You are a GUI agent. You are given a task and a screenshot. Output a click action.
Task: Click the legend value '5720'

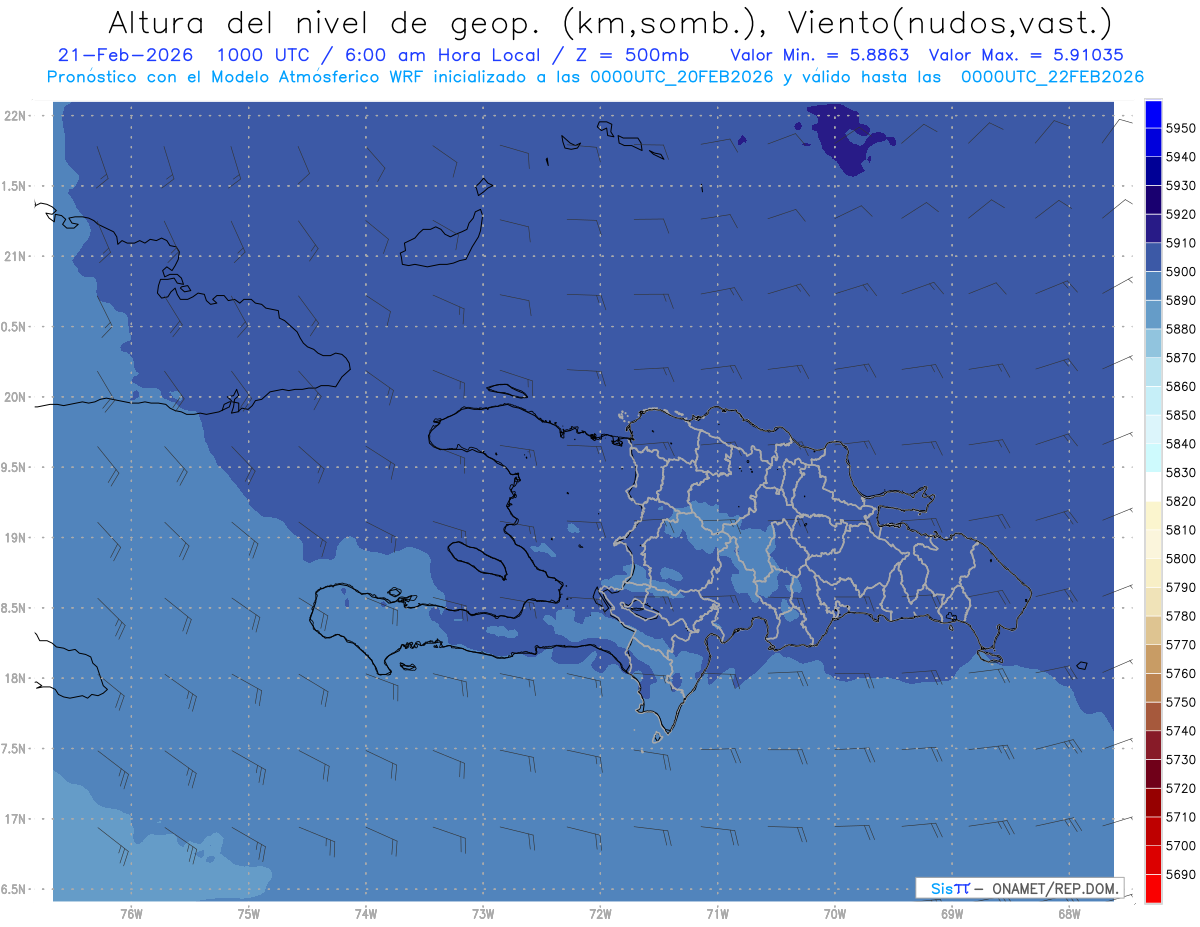1181,789
